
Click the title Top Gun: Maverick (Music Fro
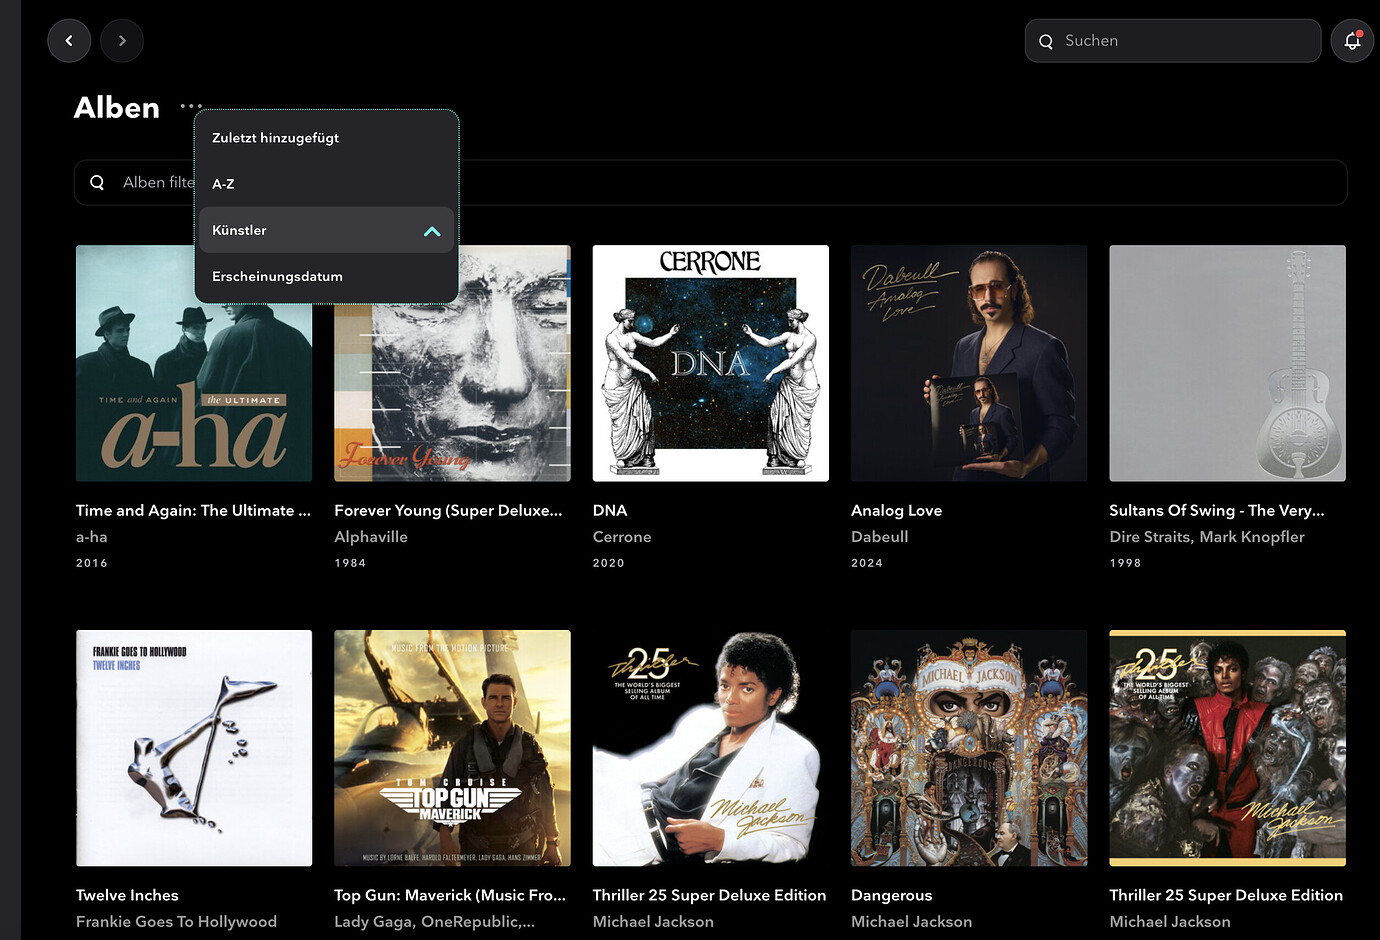pos(450,896)
